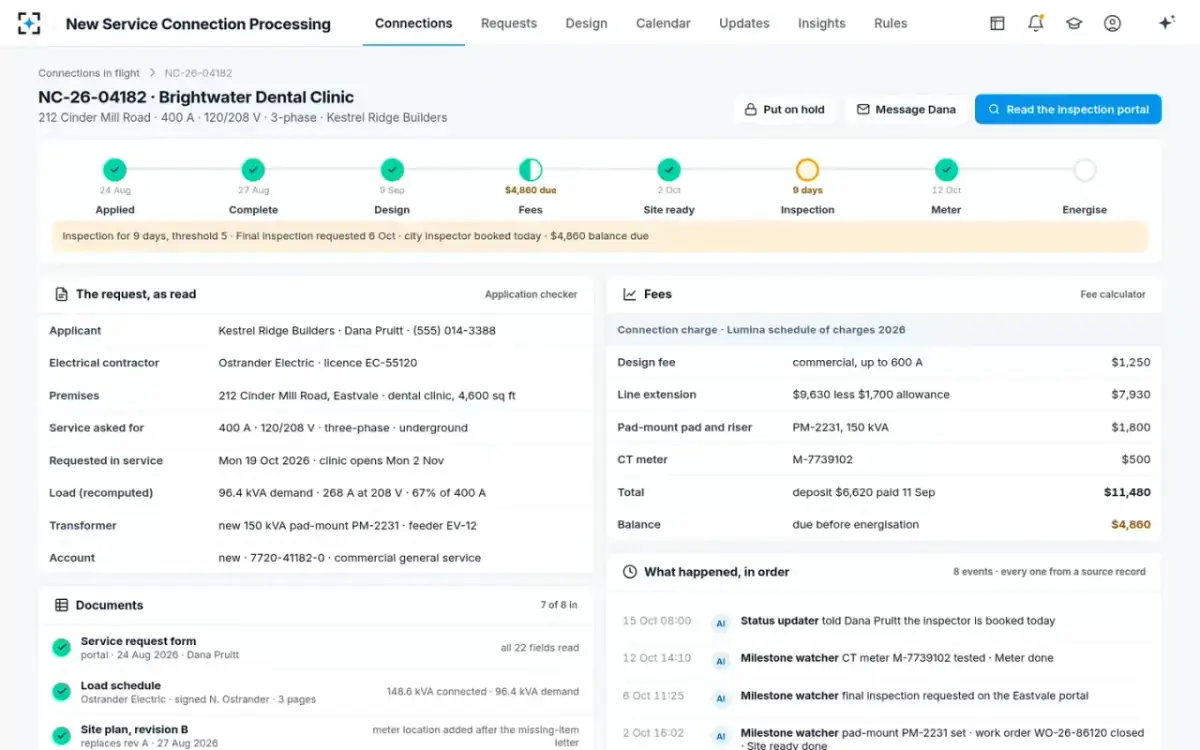This screenshot has height=750, width=1200.
Task: Switch to the Updates tab
Action: click(744, 23)
